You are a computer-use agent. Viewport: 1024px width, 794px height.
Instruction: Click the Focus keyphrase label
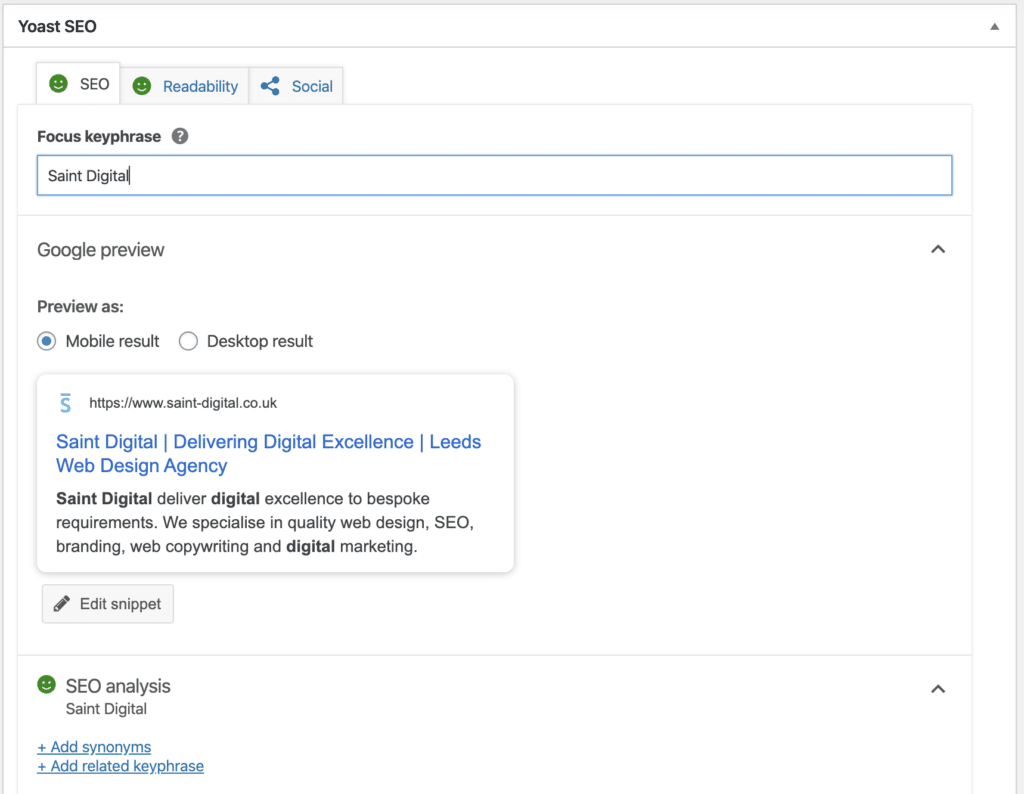click(x=99, y=136)
